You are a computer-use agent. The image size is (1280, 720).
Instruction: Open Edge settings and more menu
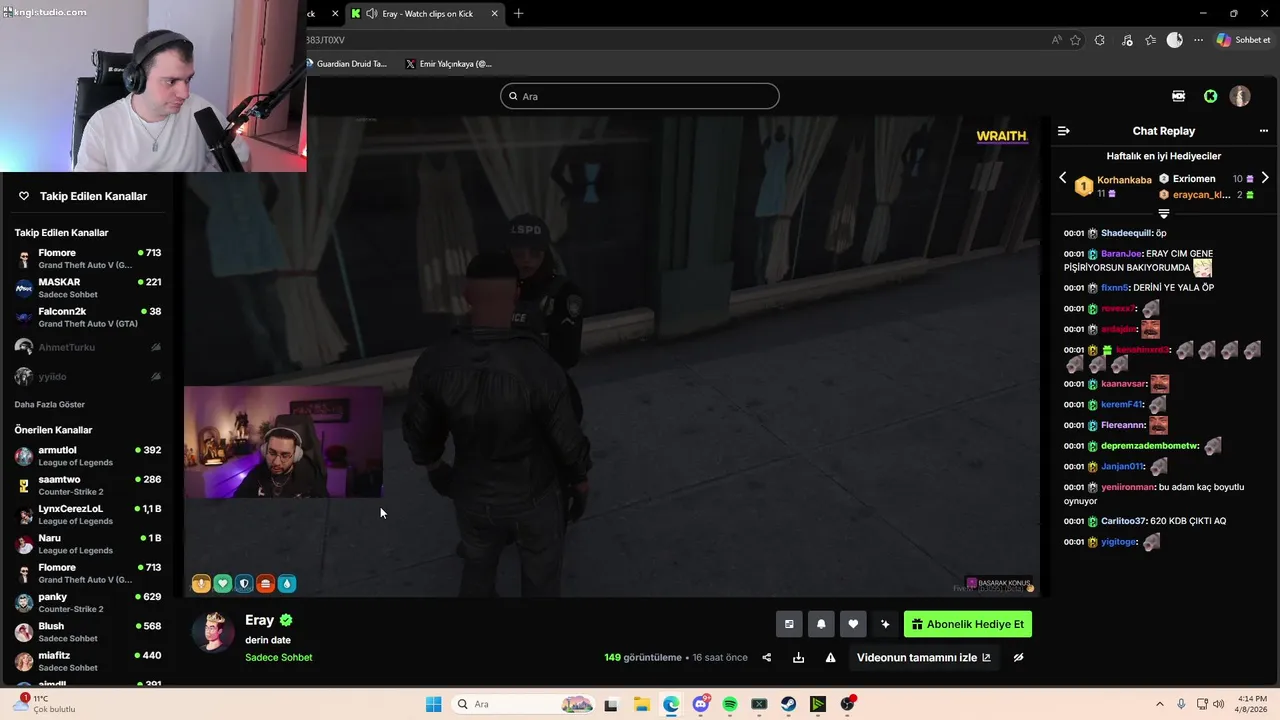point(1199,40)
